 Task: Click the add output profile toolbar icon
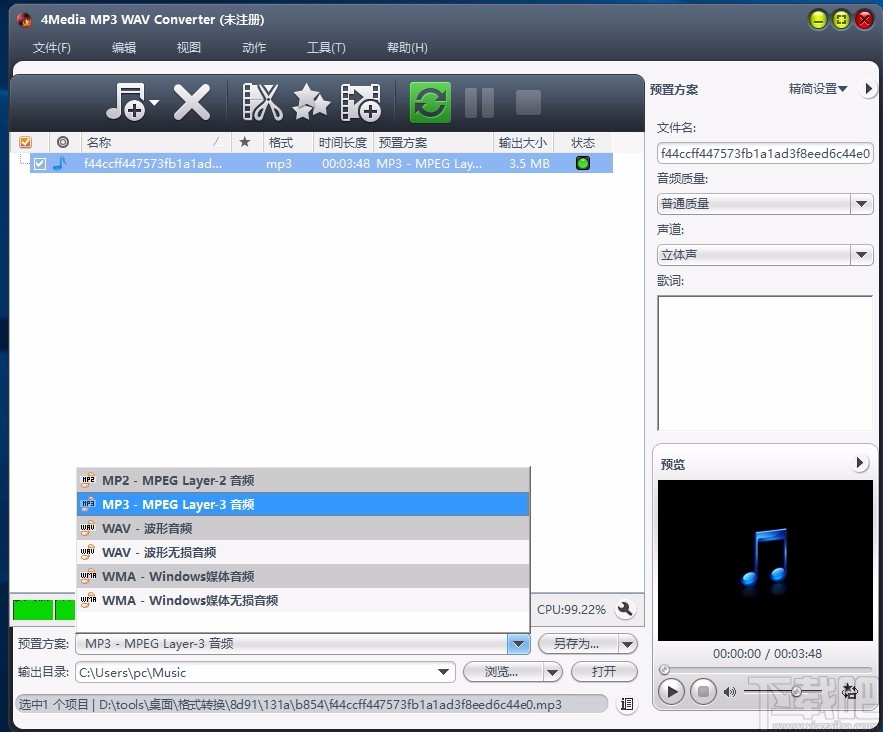click(x=360, y=101)
